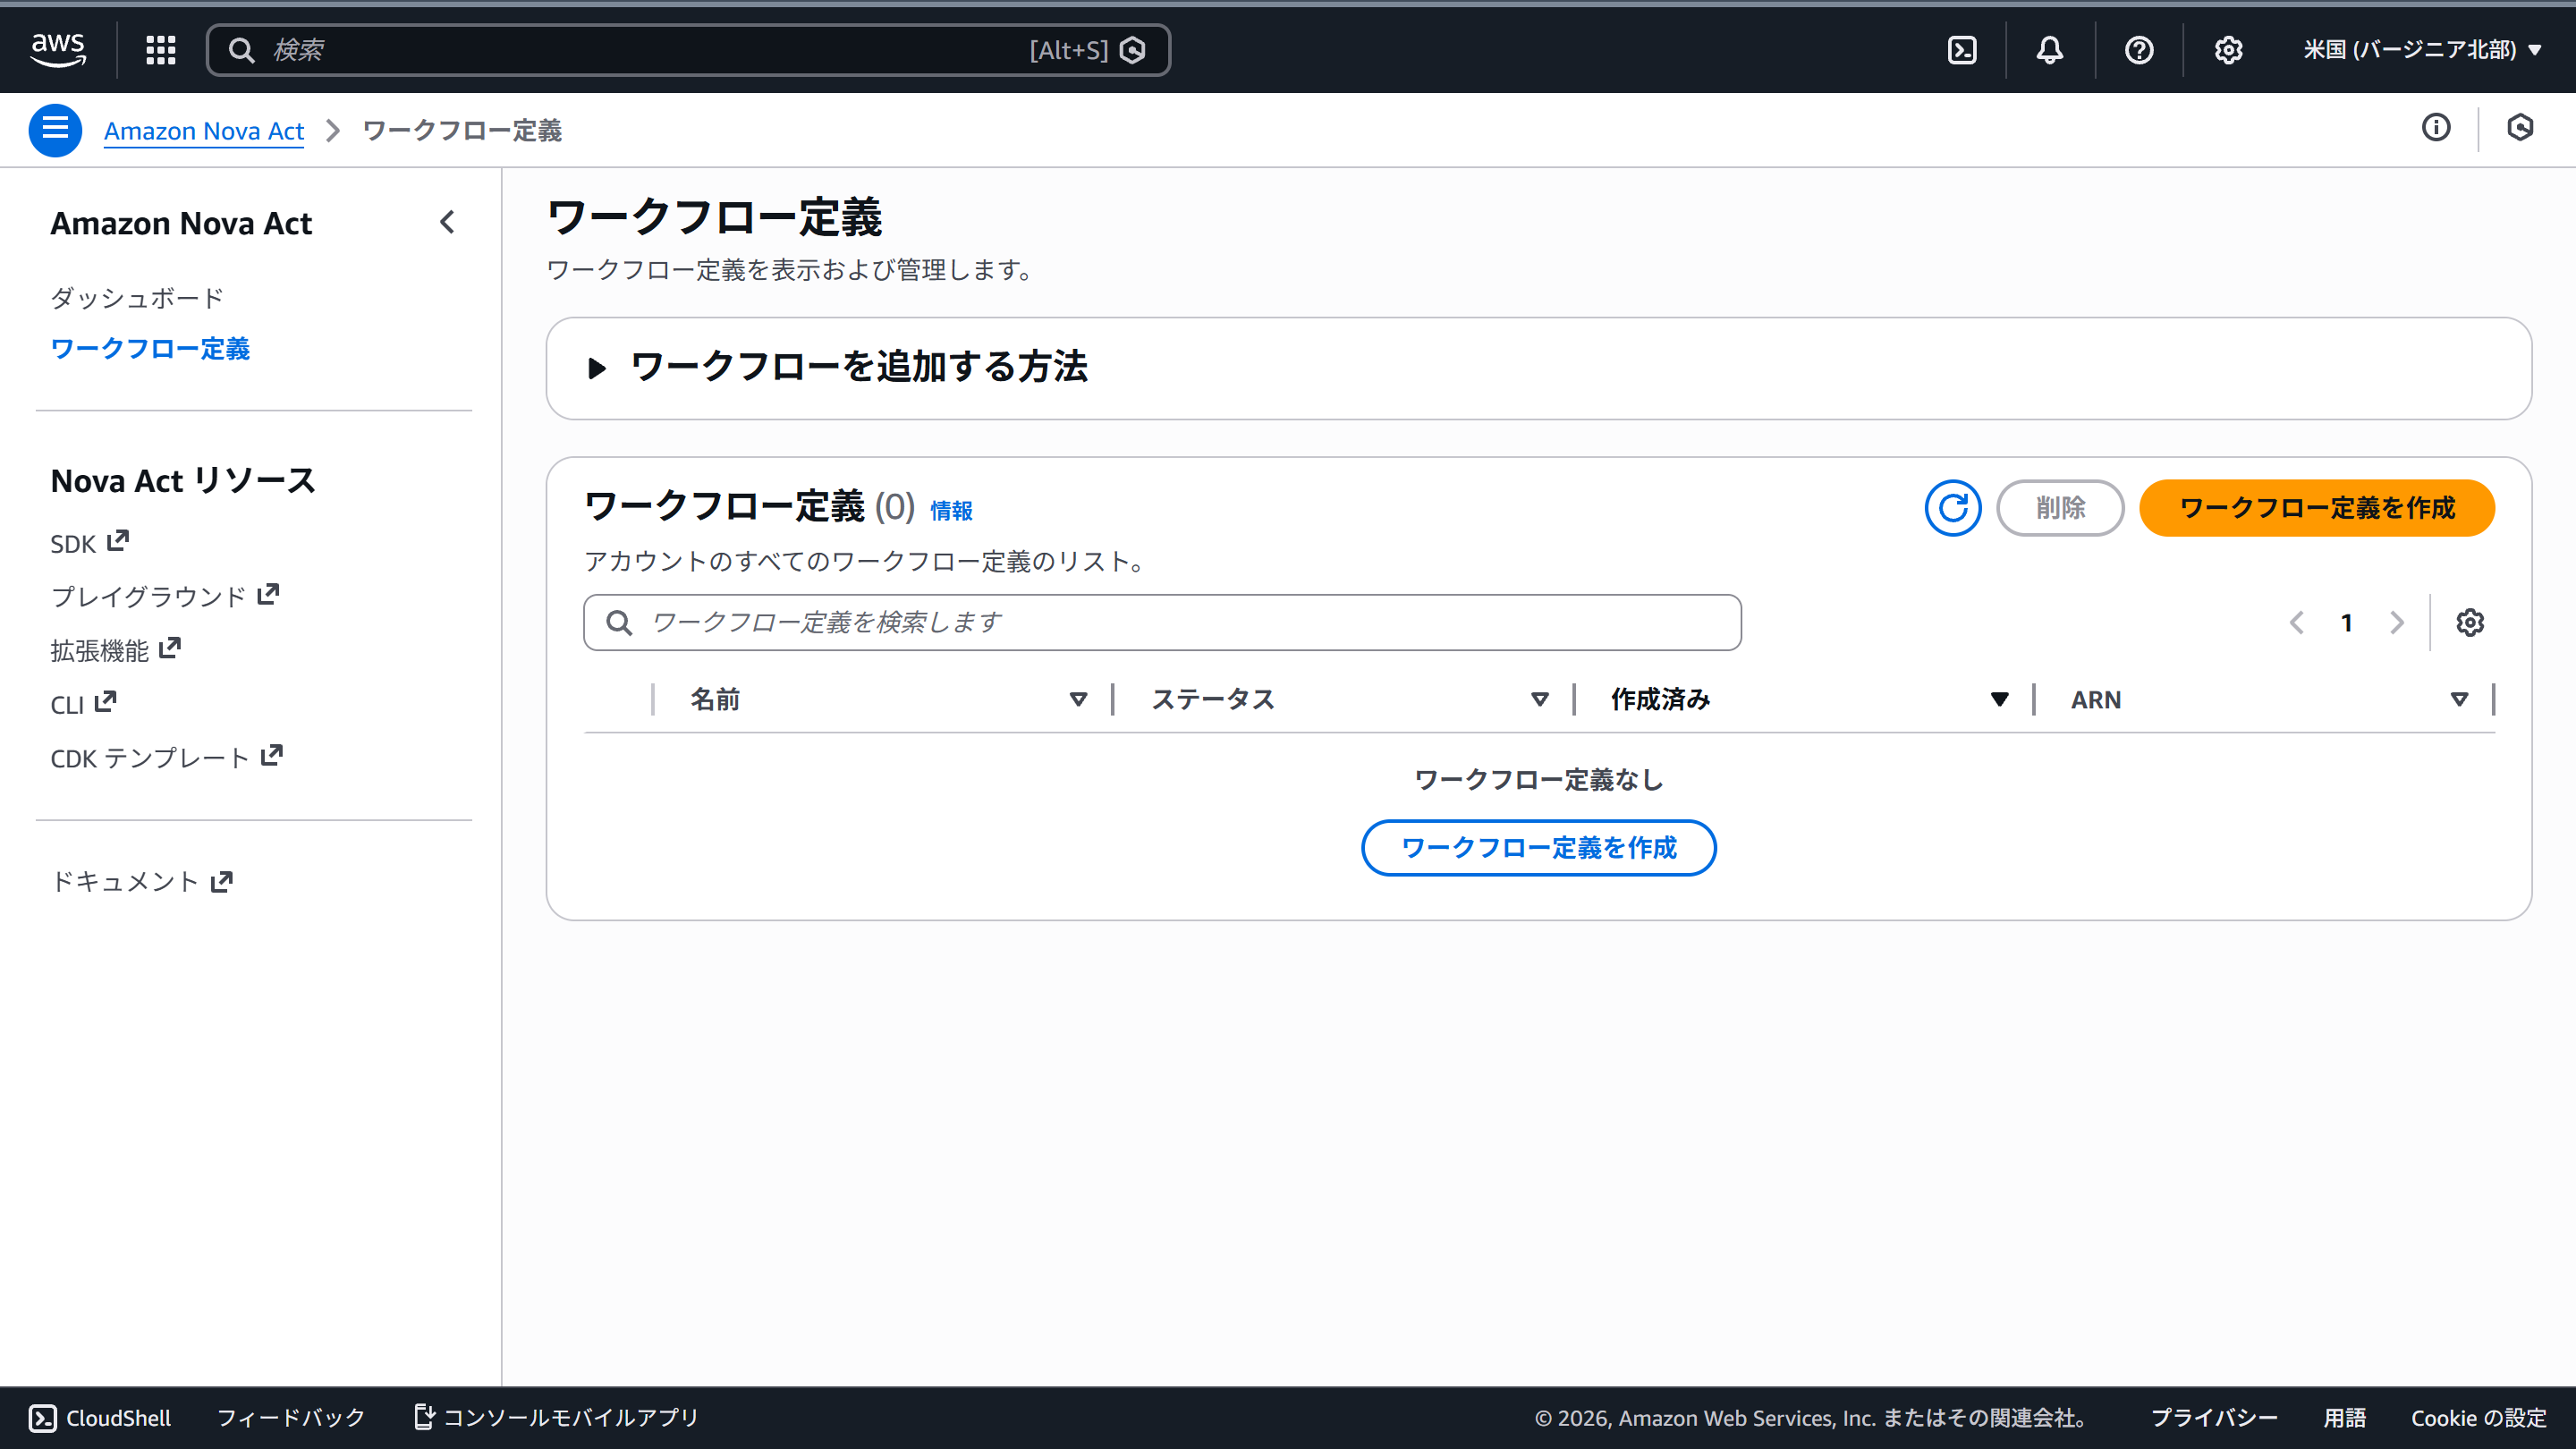The height and width of the screenshot is (1449, 2576).
Task: Open the Amazon Nova Act breadcrumb link
Action: point(204,131)
